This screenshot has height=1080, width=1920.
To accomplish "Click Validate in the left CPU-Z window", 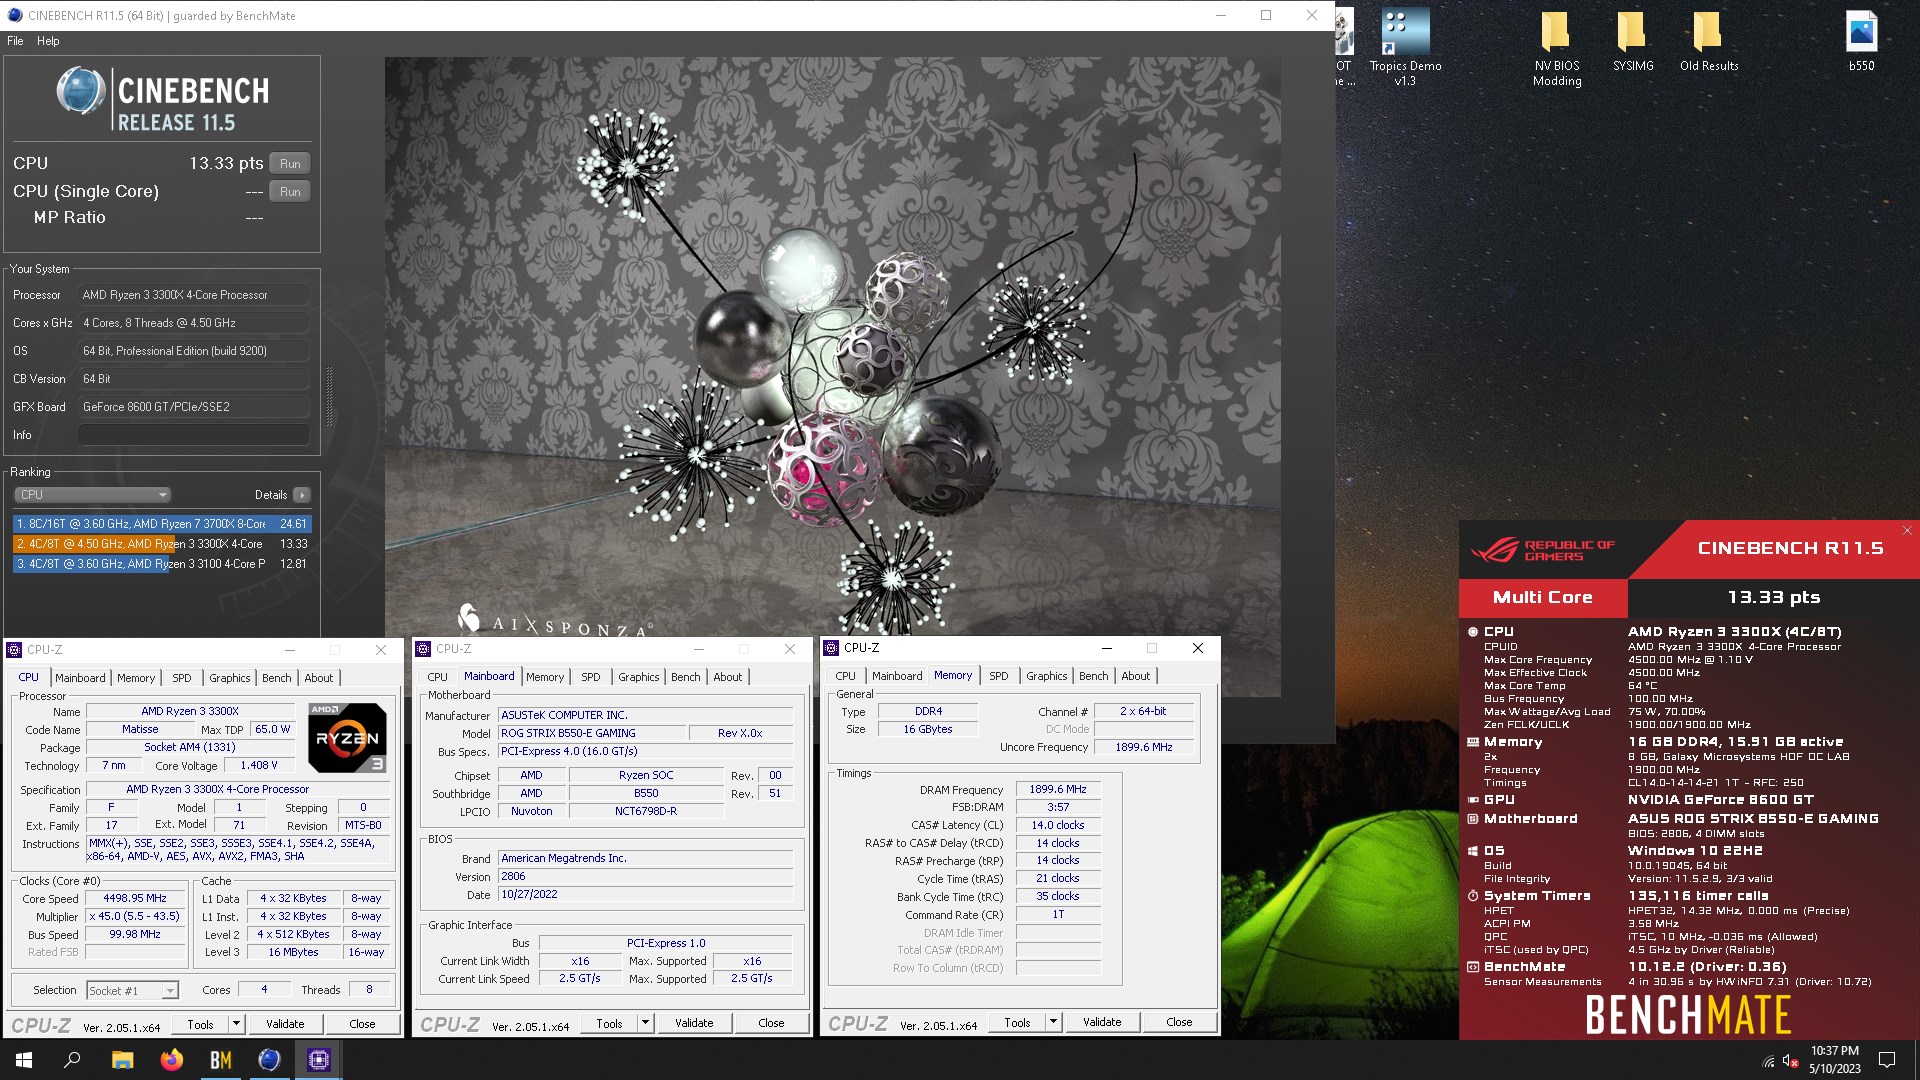I will 285,1024.
